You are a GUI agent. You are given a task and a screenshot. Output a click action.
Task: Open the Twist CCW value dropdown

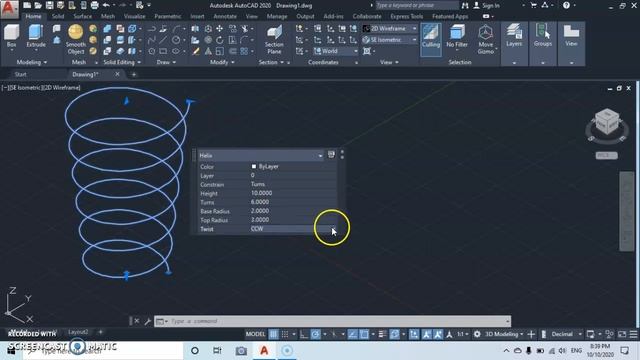pyautogui.click(x=334, y=229)
